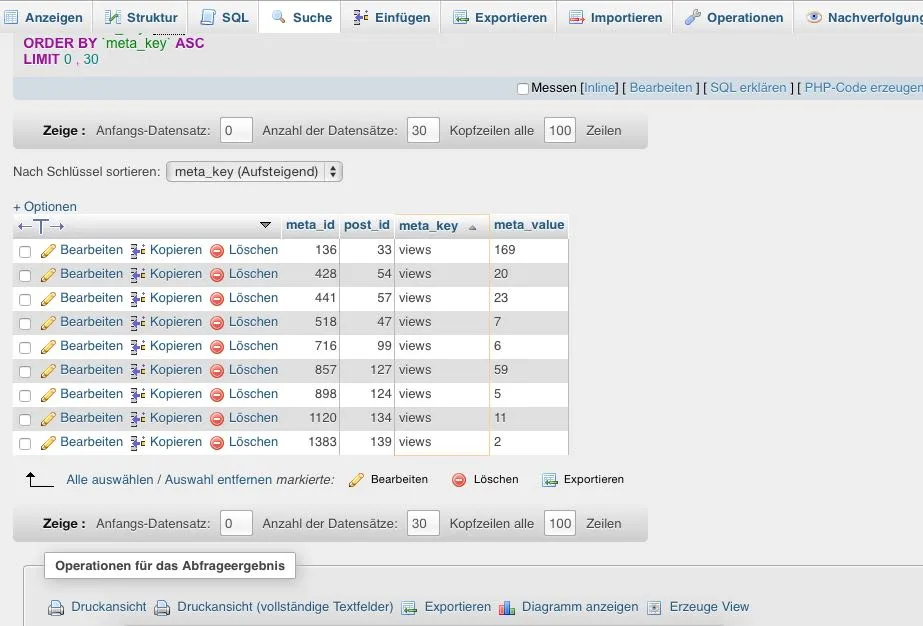Click the red delete icon for meta_id 518
Viewport: 923px width, 626px height.
pyautogui.click(x=217, y=323)
